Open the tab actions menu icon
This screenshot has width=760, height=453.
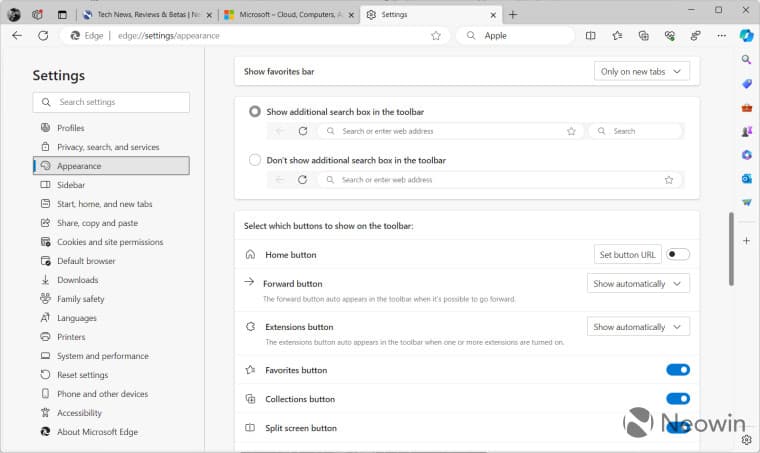pos(62,15)
